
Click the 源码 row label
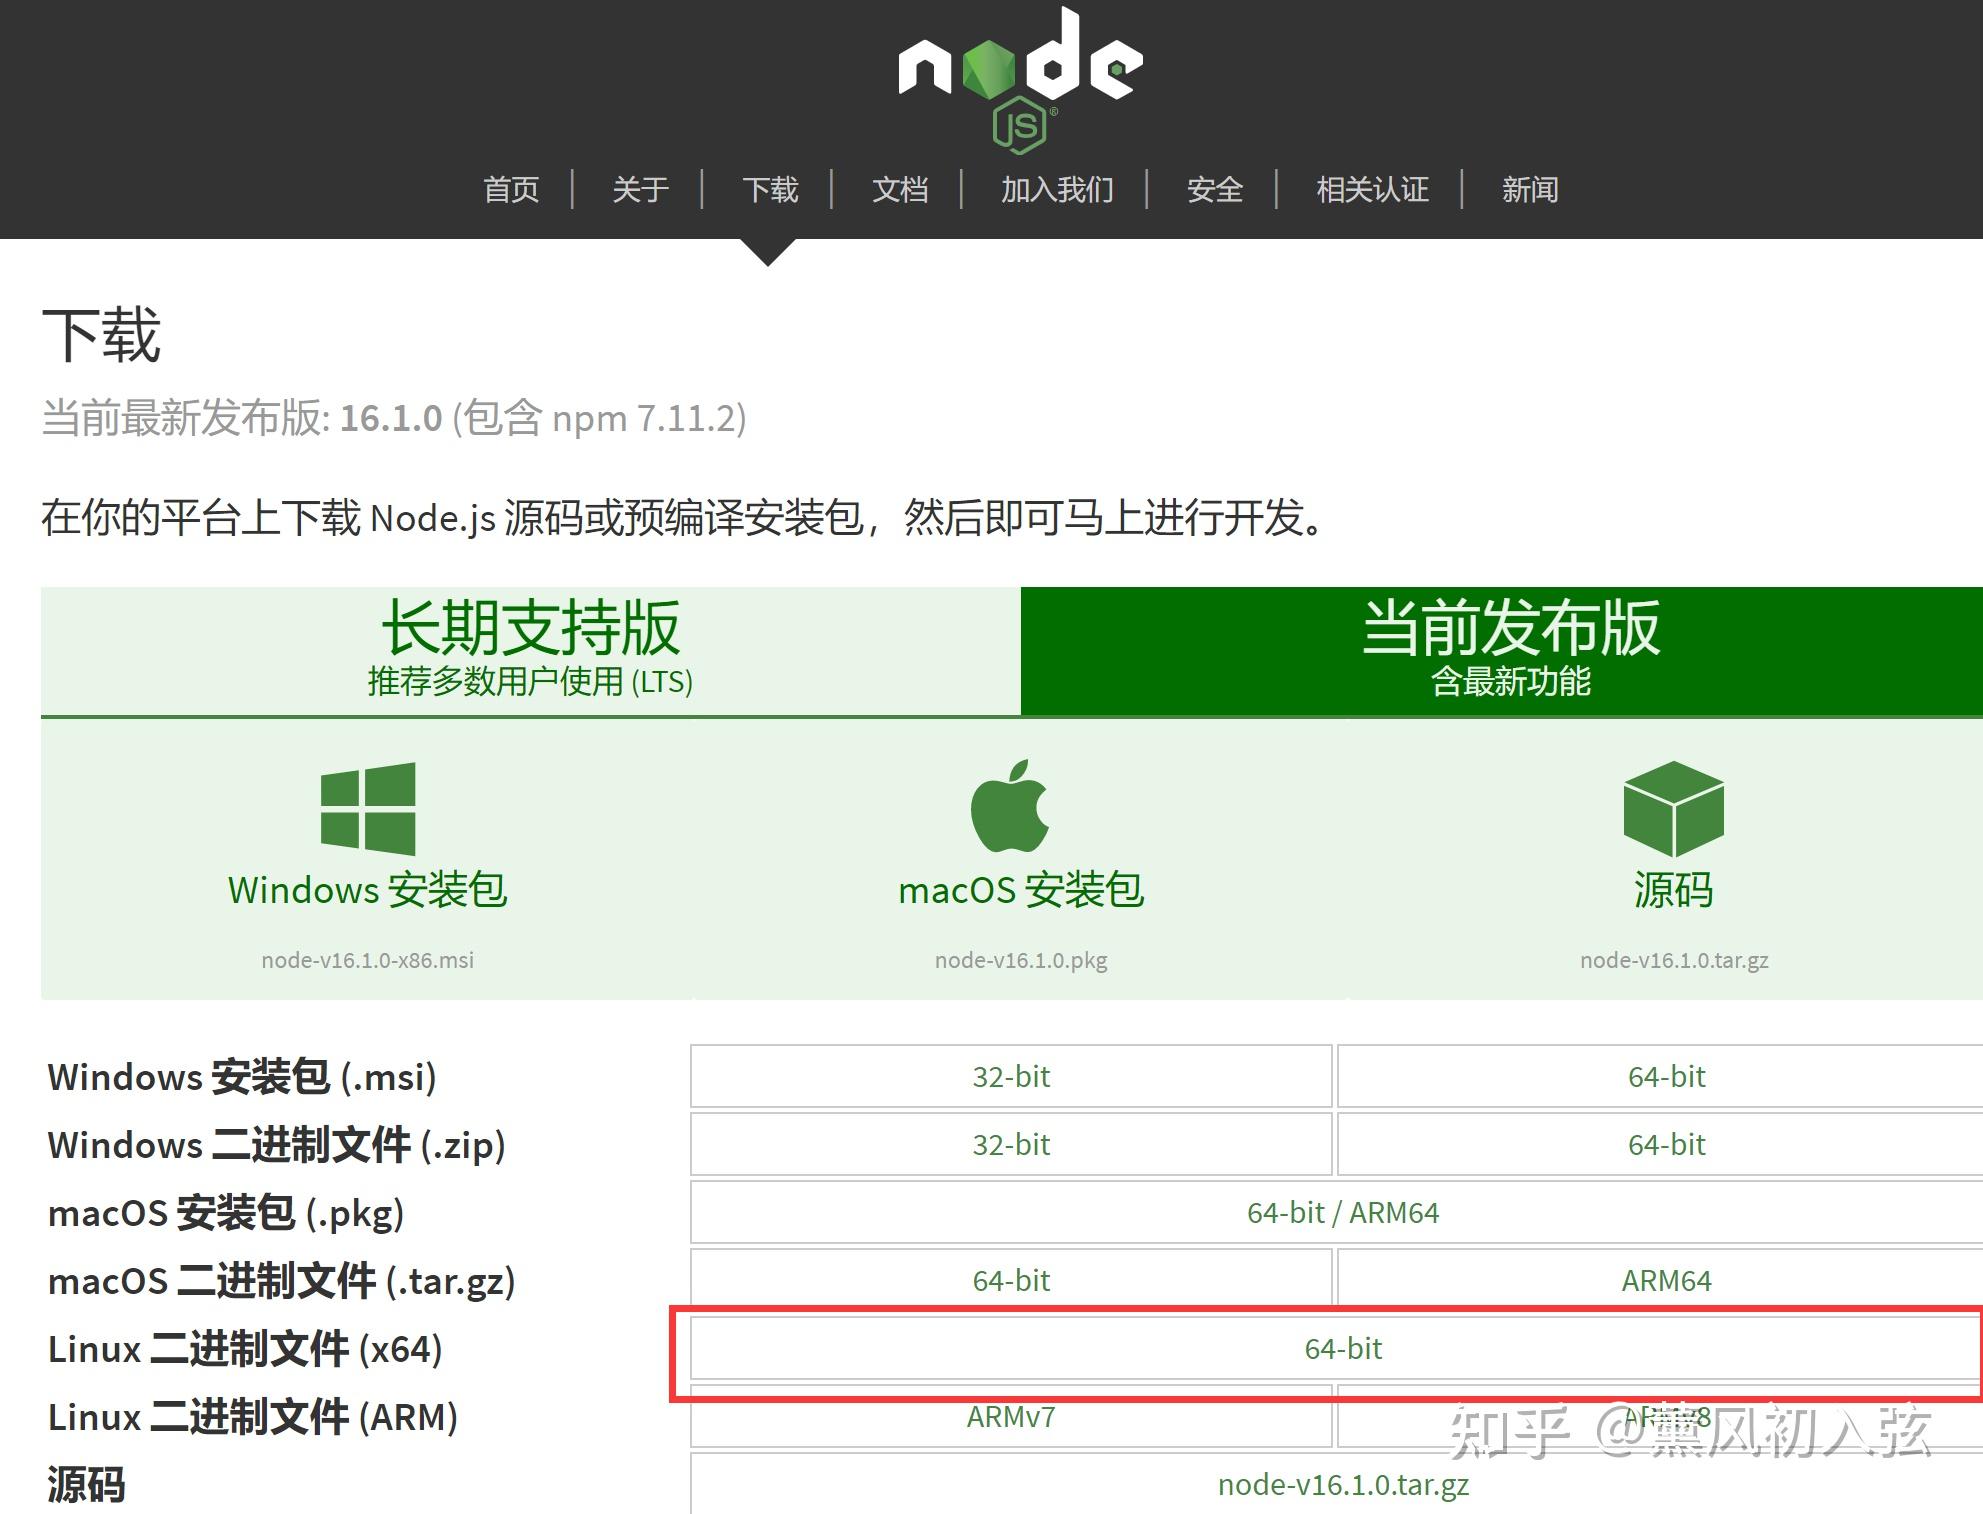[x=86, y=1485]
